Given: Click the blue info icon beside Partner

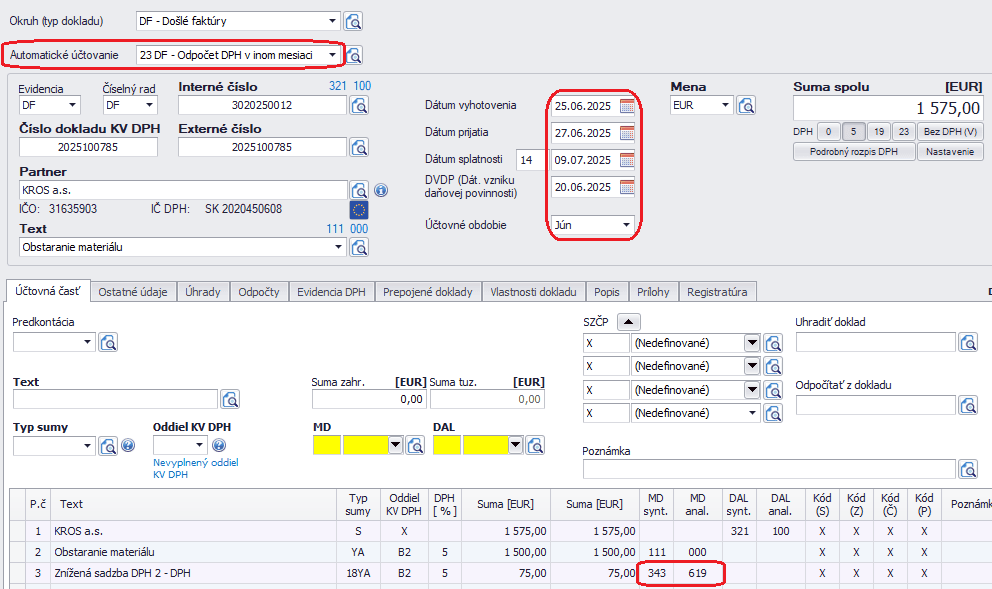Looking at the screenshot, I should [x=381, y=190].
